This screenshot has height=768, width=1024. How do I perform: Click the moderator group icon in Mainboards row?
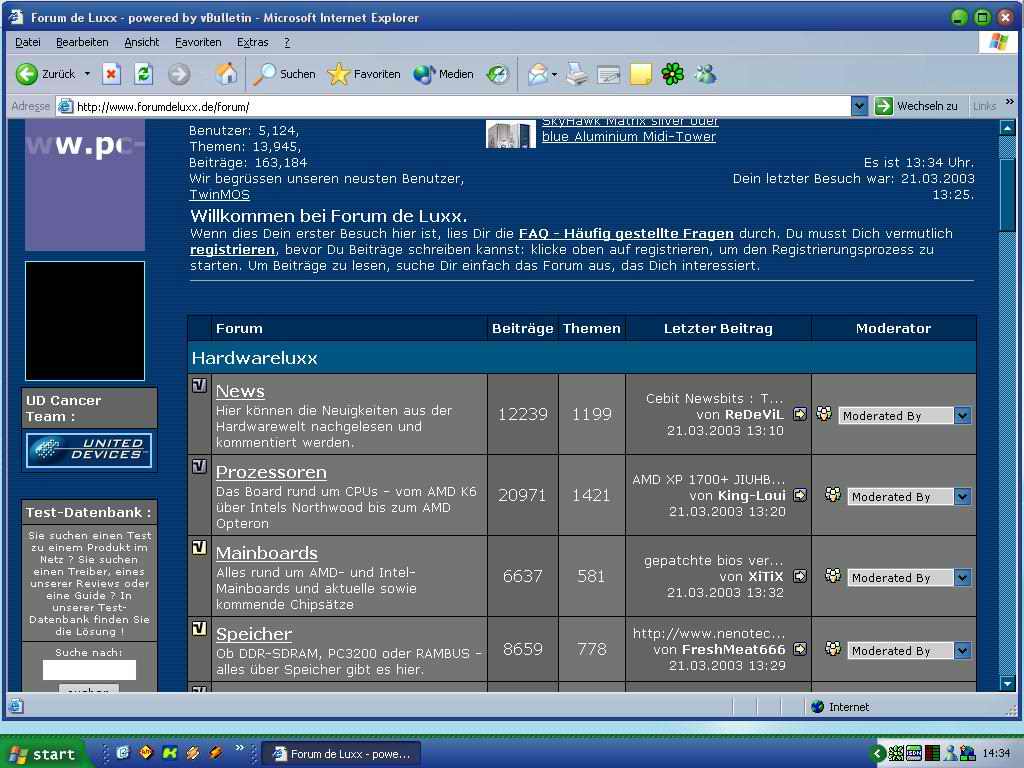tap(833, 575)
